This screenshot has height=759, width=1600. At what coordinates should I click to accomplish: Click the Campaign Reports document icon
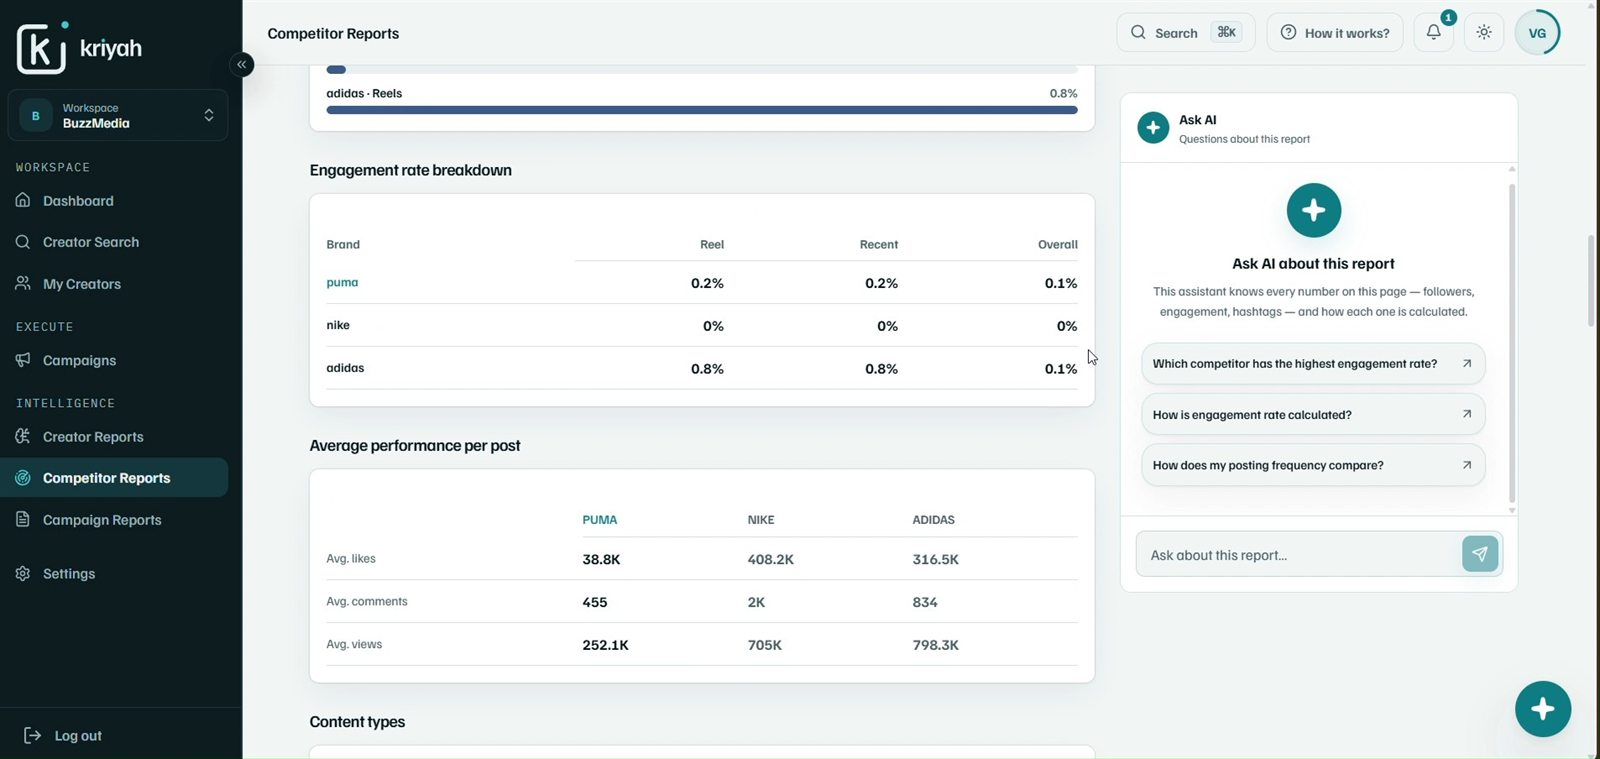23,519
